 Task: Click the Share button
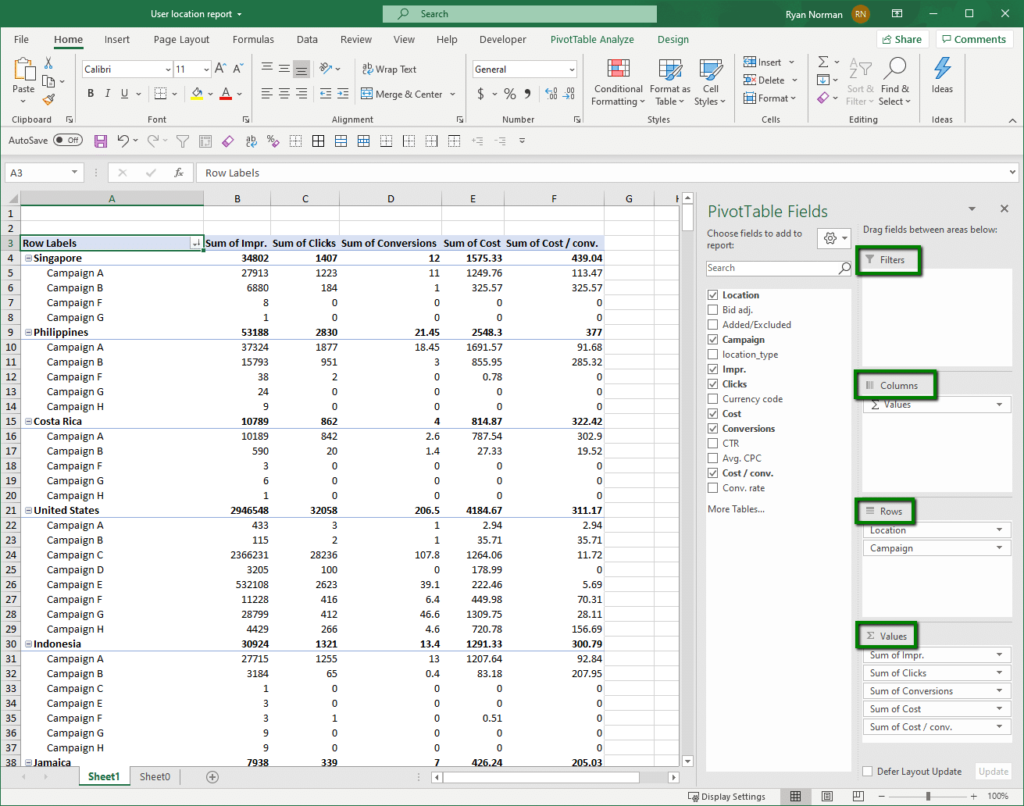coord(901,38)
